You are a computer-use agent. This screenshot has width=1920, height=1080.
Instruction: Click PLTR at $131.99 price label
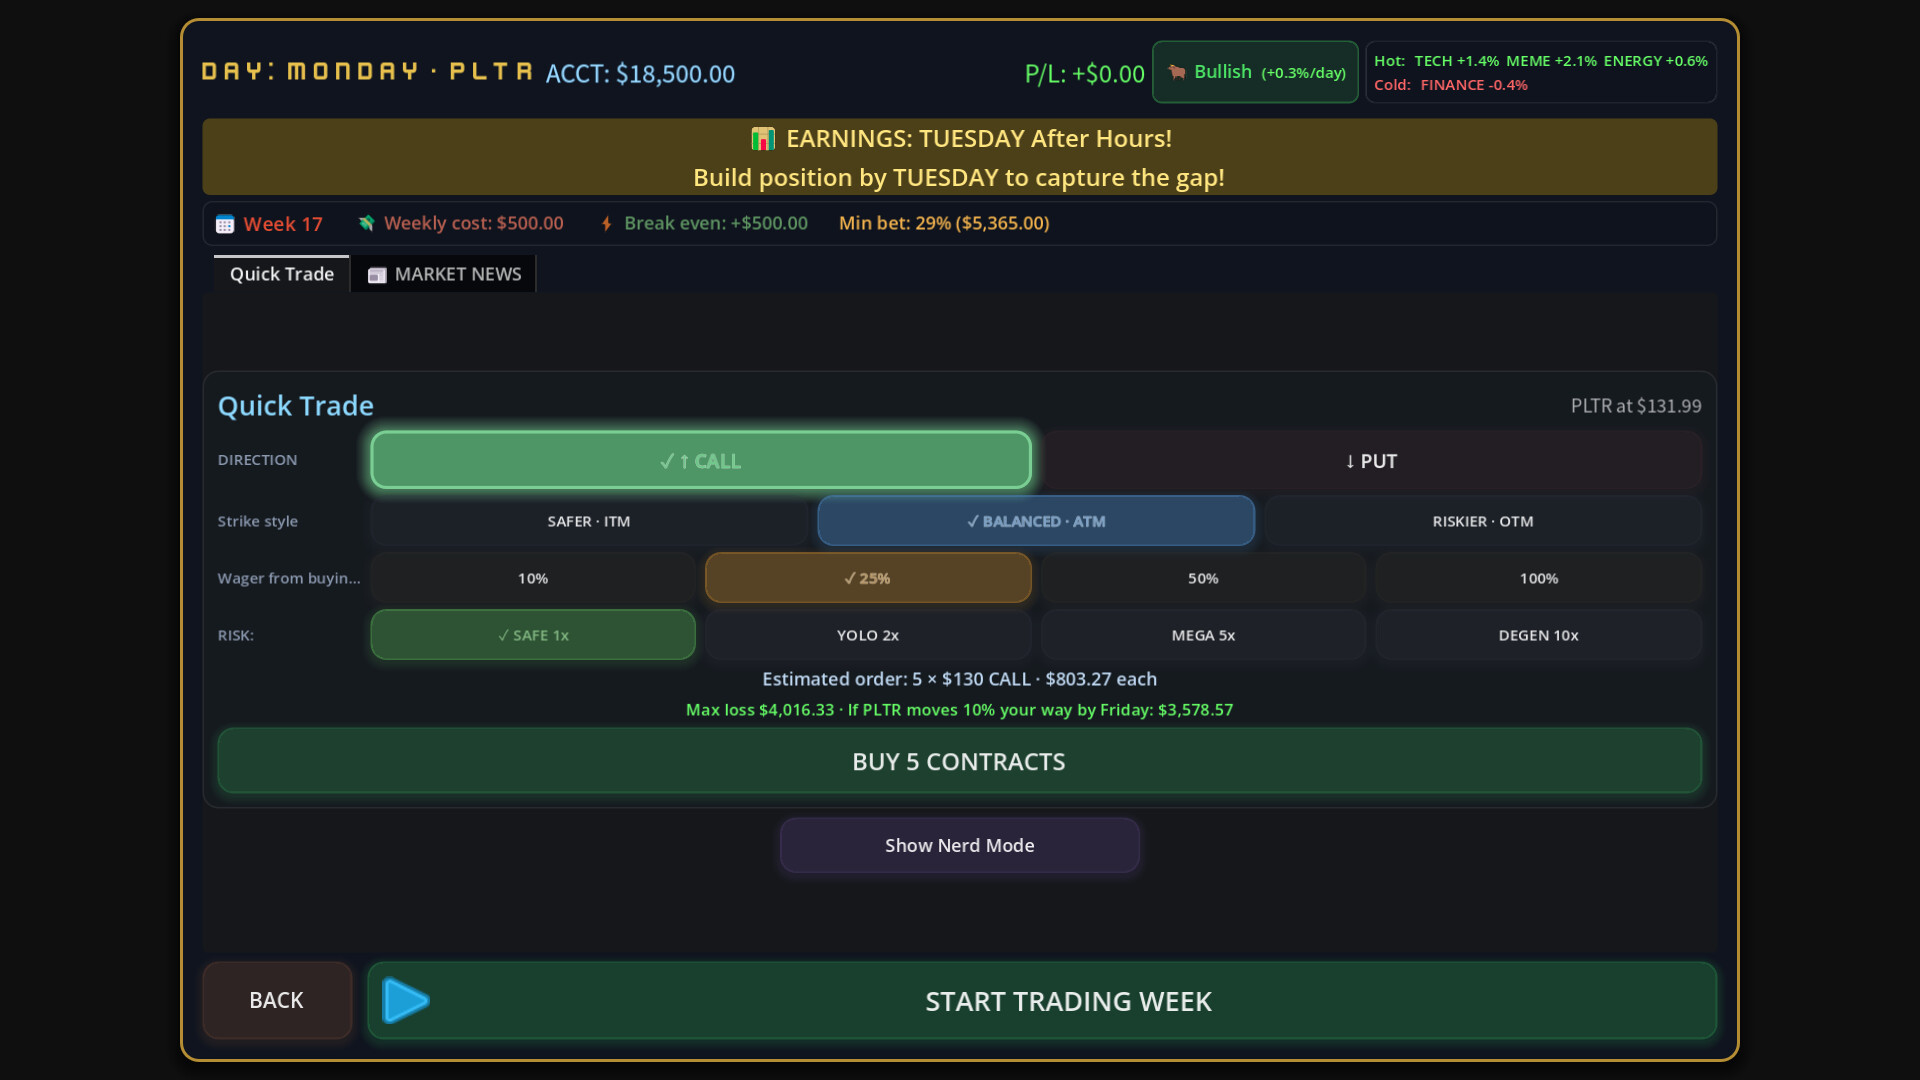(x=1635, y=406)
